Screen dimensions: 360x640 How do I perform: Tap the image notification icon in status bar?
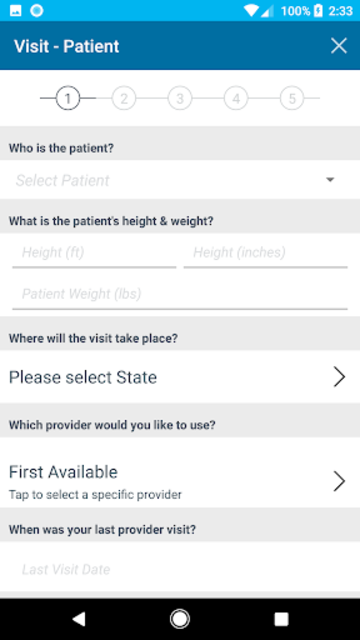[x=16, y=11]
